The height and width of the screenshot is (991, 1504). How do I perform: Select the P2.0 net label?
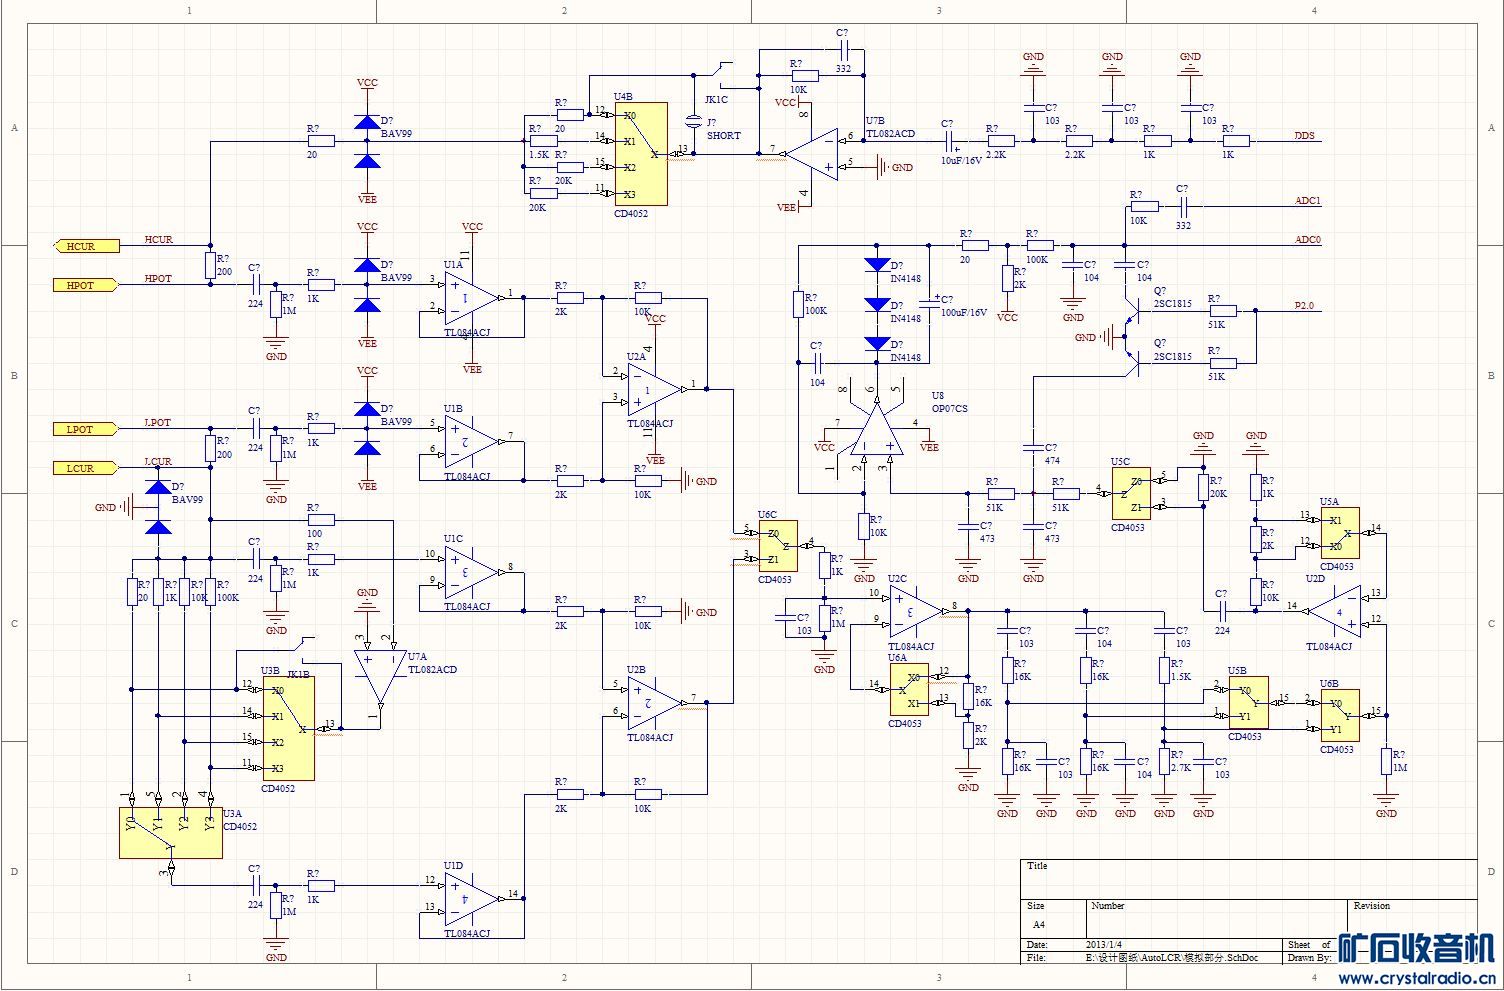(1304, 304)
